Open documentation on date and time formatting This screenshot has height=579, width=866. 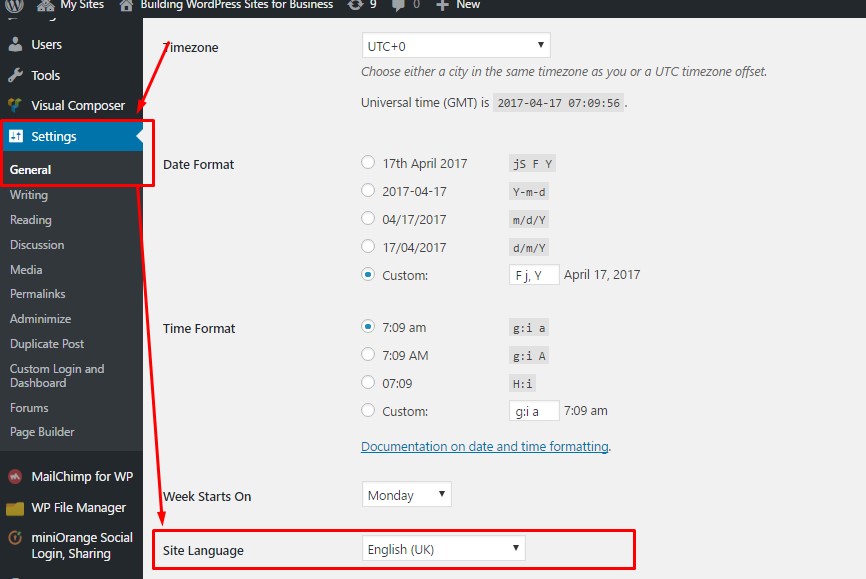(485, 446)
